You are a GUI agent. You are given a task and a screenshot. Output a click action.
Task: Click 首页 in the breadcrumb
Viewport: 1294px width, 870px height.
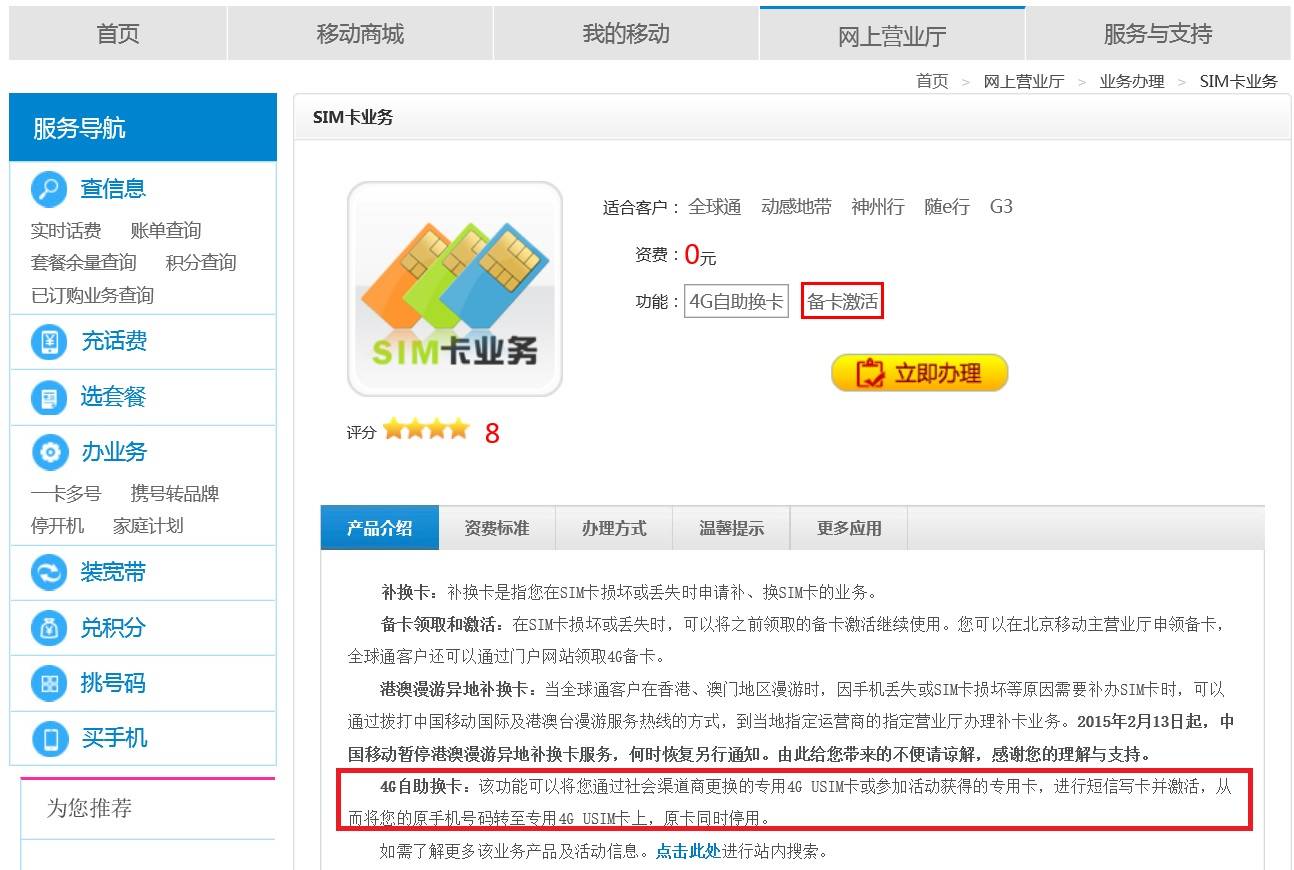pos(932,82)
